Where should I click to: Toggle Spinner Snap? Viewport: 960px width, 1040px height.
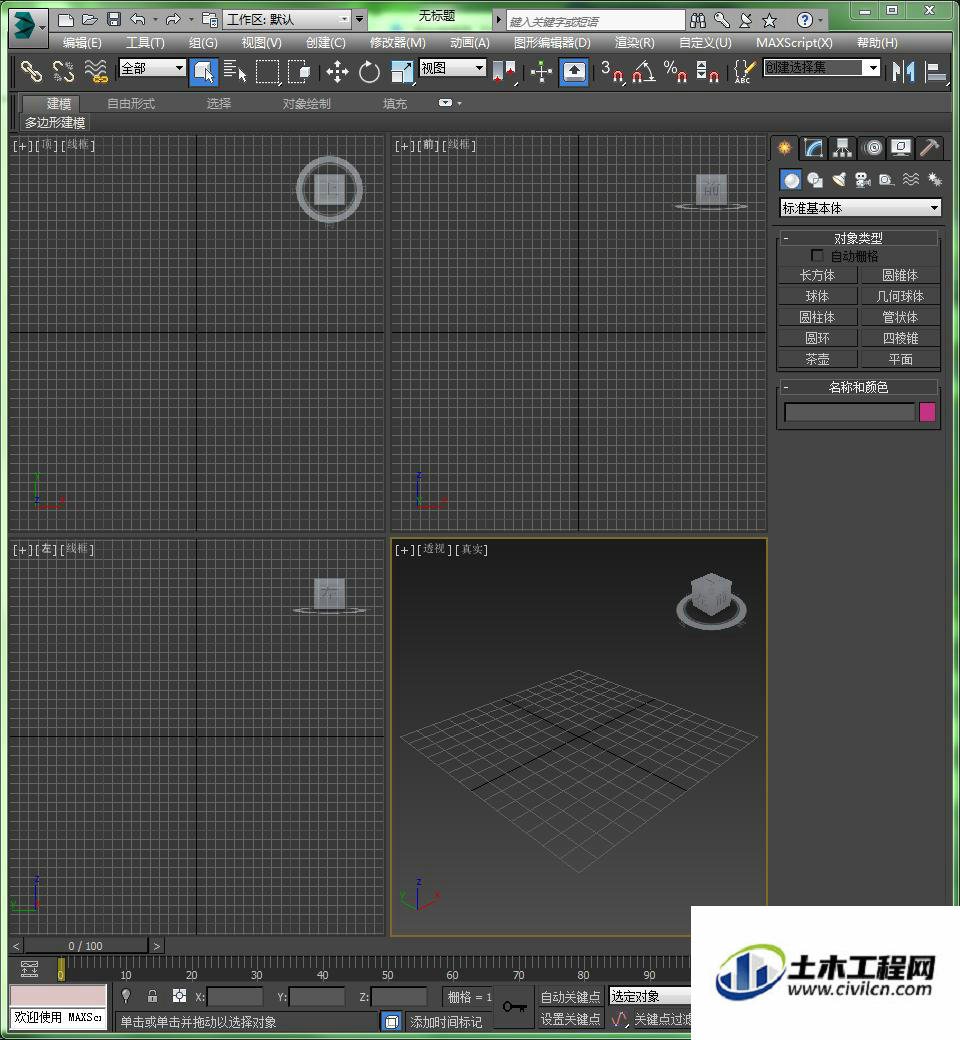point(707,71)
